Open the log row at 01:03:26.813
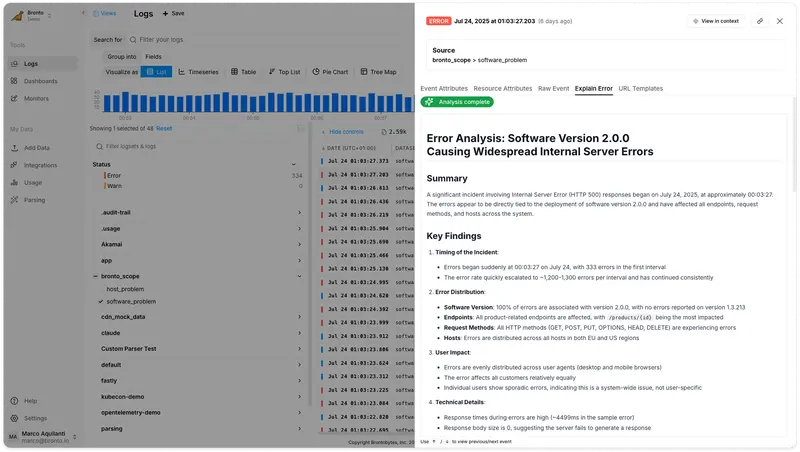Image resolution: width=800 pixels, height=452 pixels. point(367,188)
